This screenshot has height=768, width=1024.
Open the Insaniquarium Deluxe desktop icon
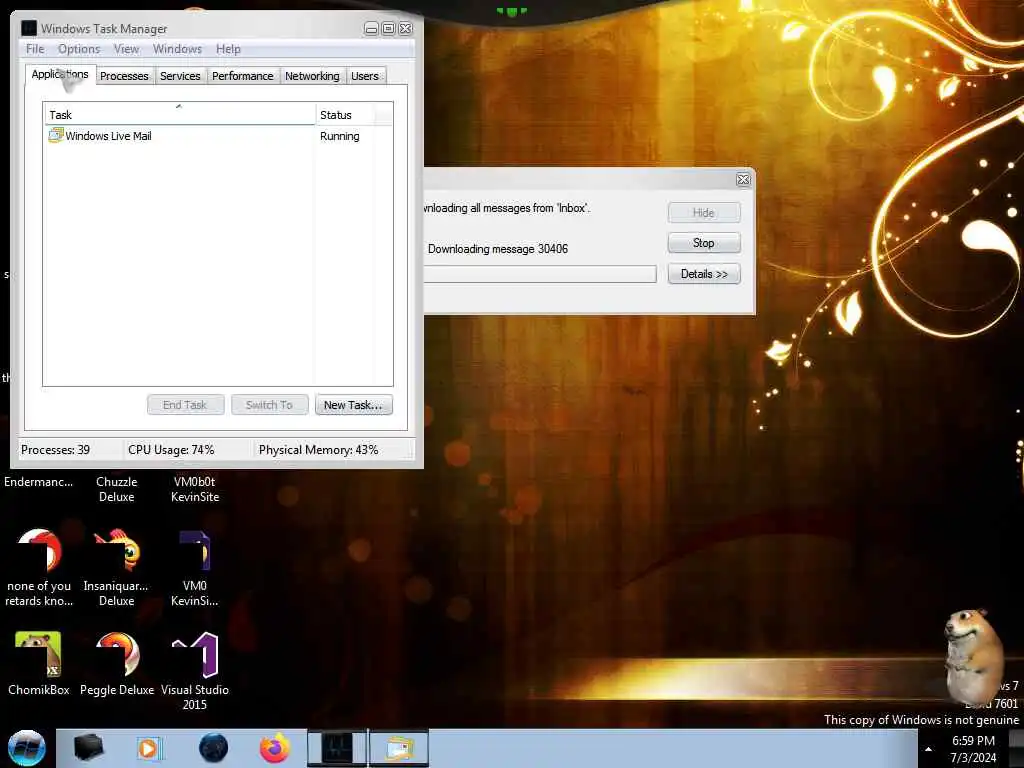coord(116,567)
